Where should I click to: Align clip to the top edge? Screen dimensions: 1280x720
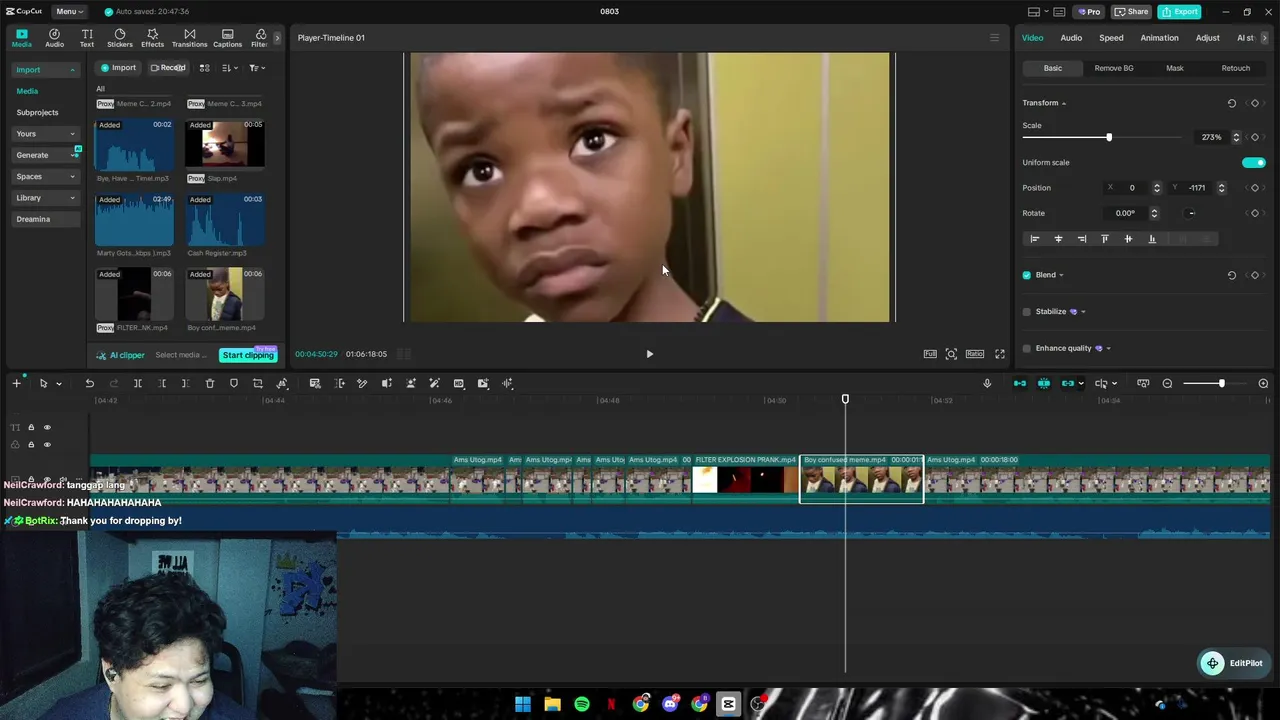[x=1105, y=239]
